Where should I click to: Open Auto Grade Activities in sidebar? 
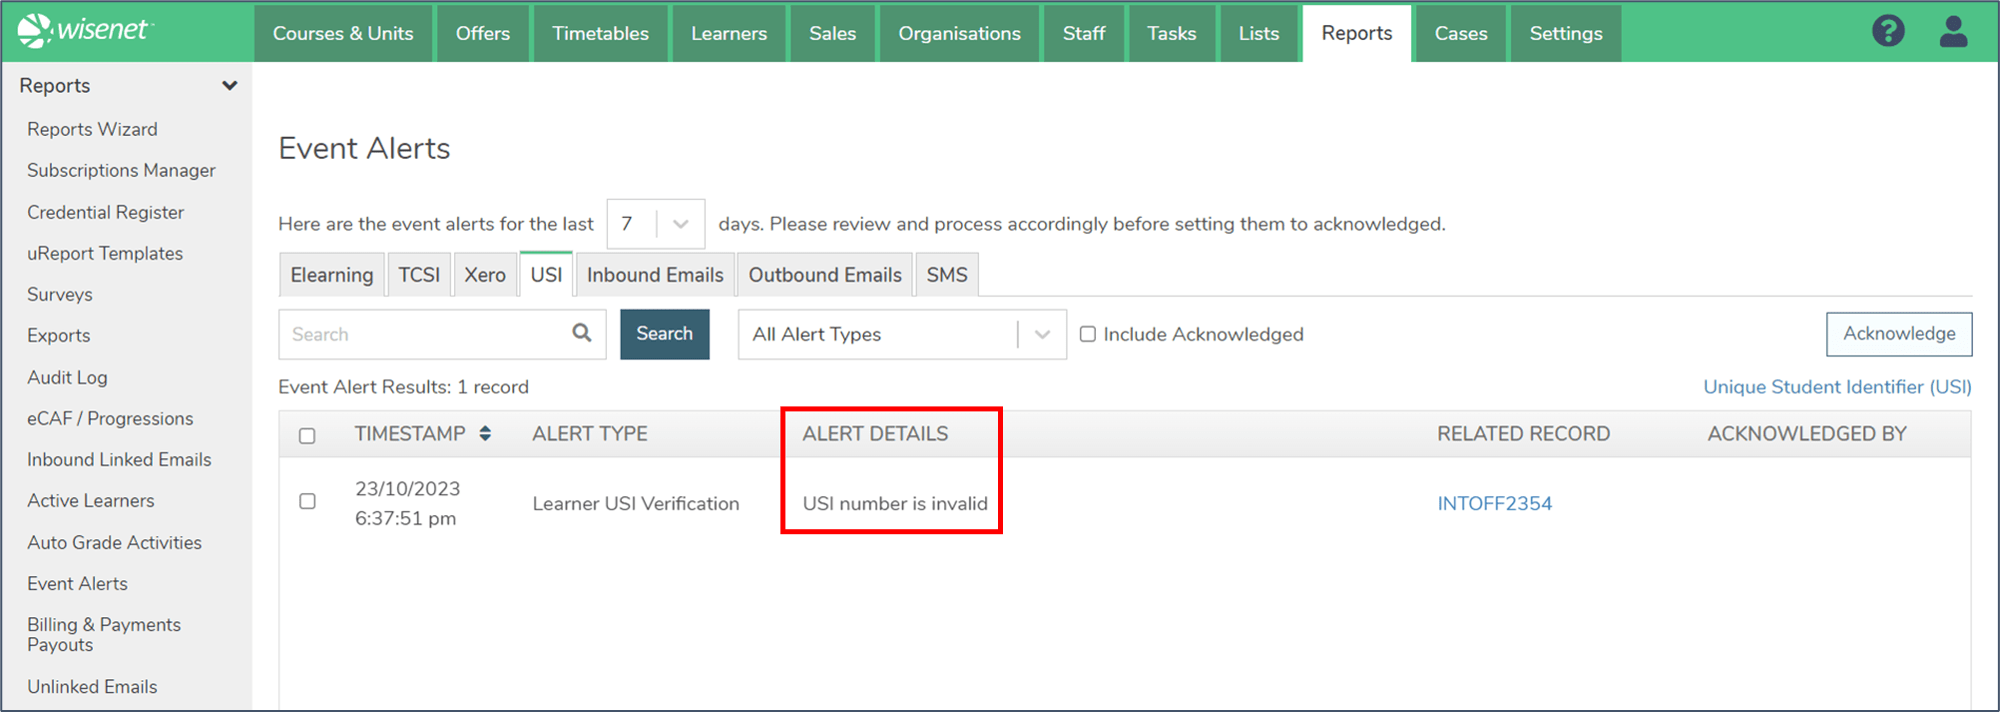[114, 542]
